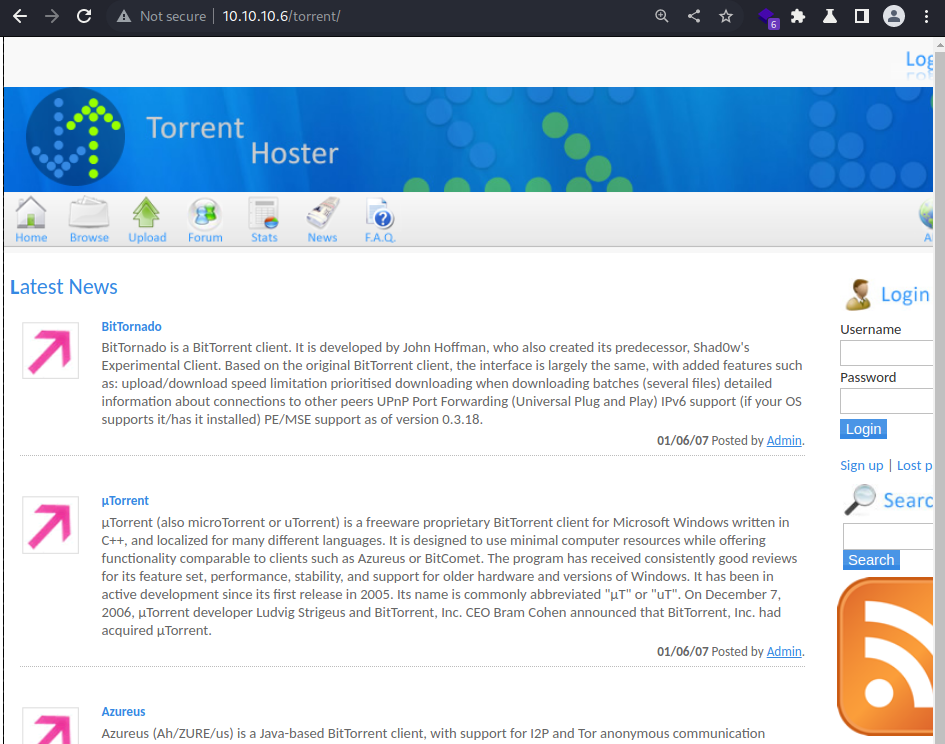
Task: Open the µTorrent news title link
Action: 125,501
